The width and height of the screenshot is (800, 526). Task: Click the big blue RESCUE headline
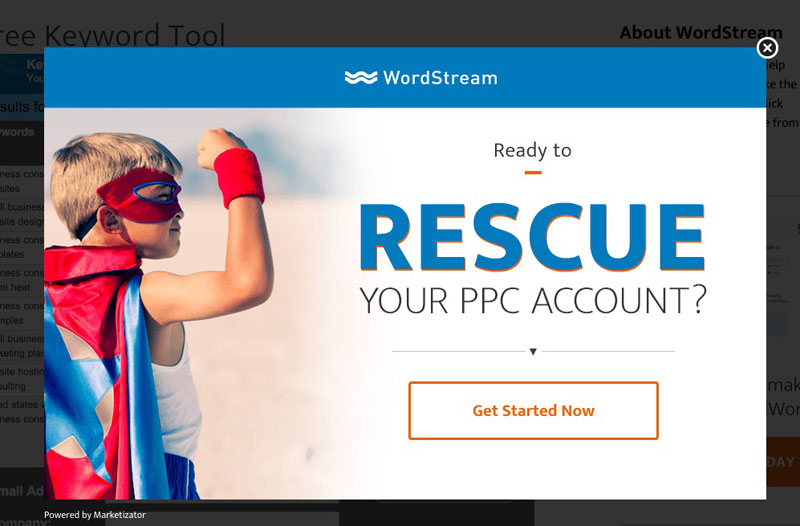point(532,237)
